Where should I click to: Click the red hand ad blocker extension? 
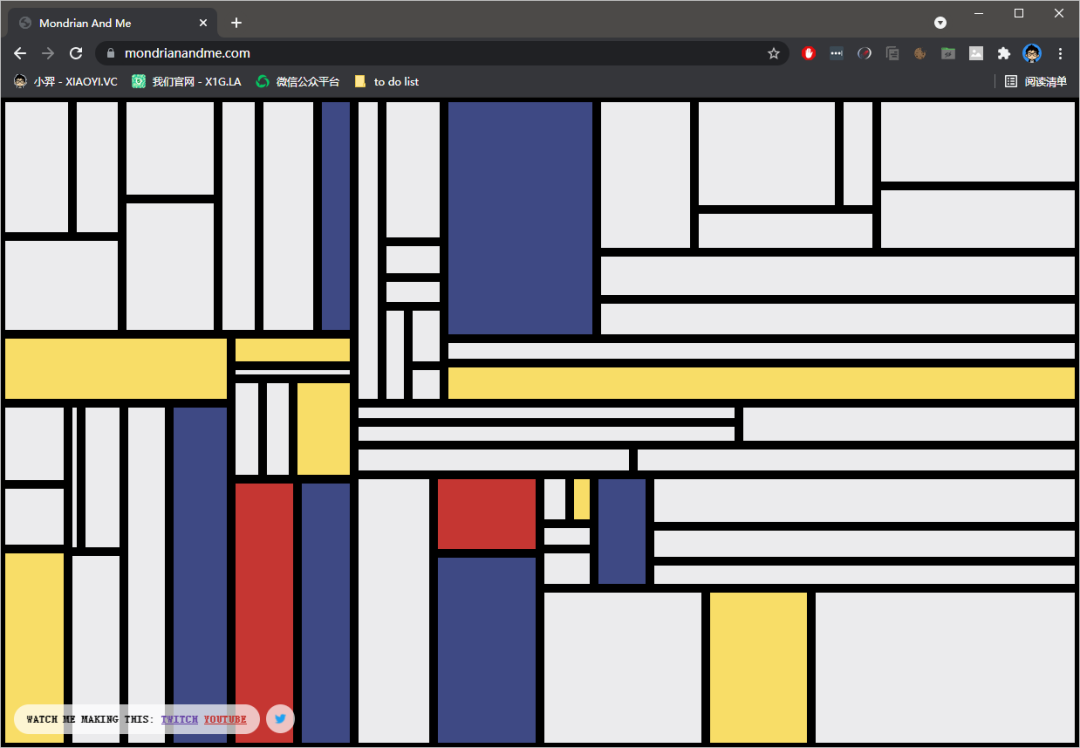point(808,54)
